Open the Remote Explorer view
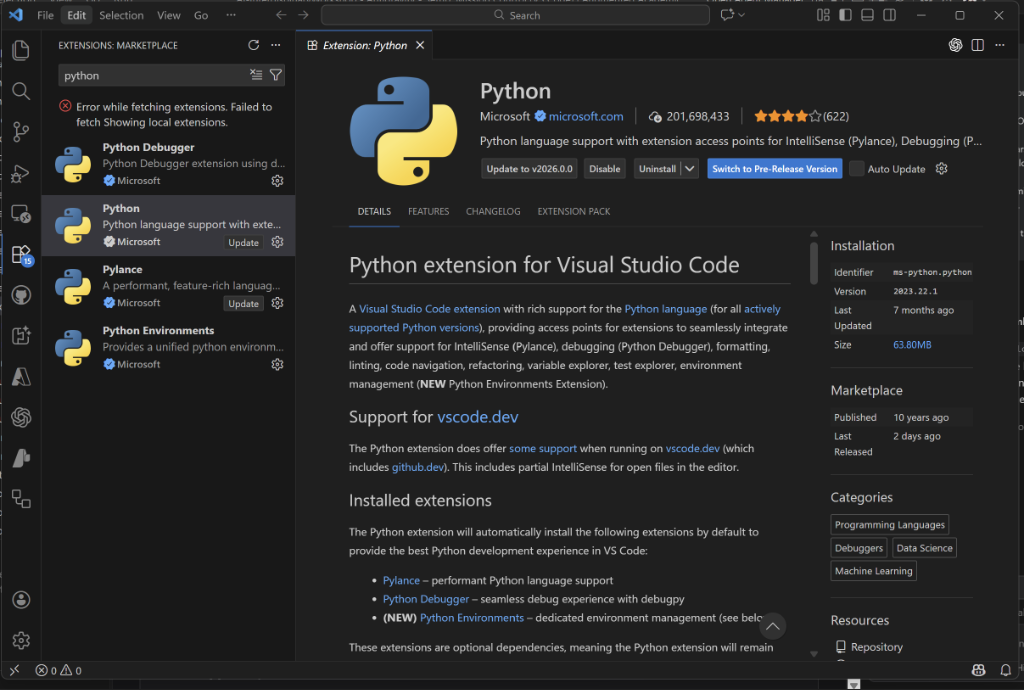 (x=21, y=213)
